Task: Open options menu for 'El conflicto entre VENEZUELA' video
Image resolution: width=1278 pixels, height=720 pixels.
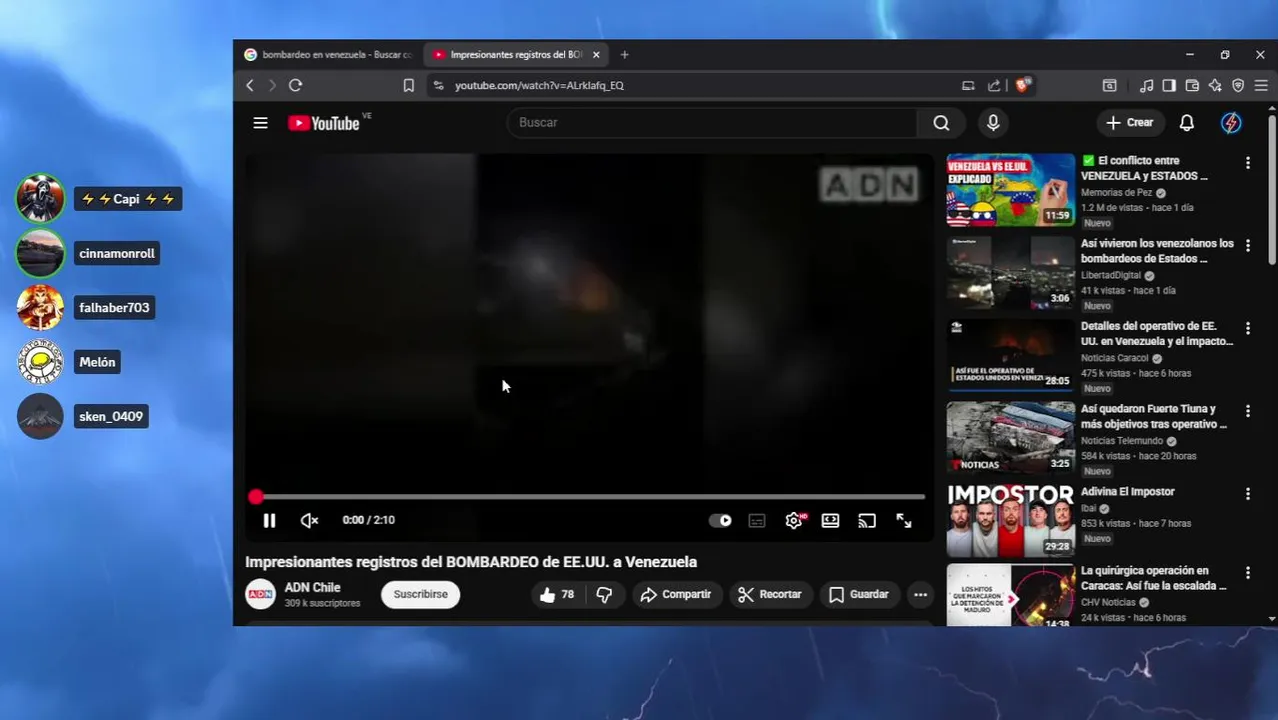Action: (1247, 162)
